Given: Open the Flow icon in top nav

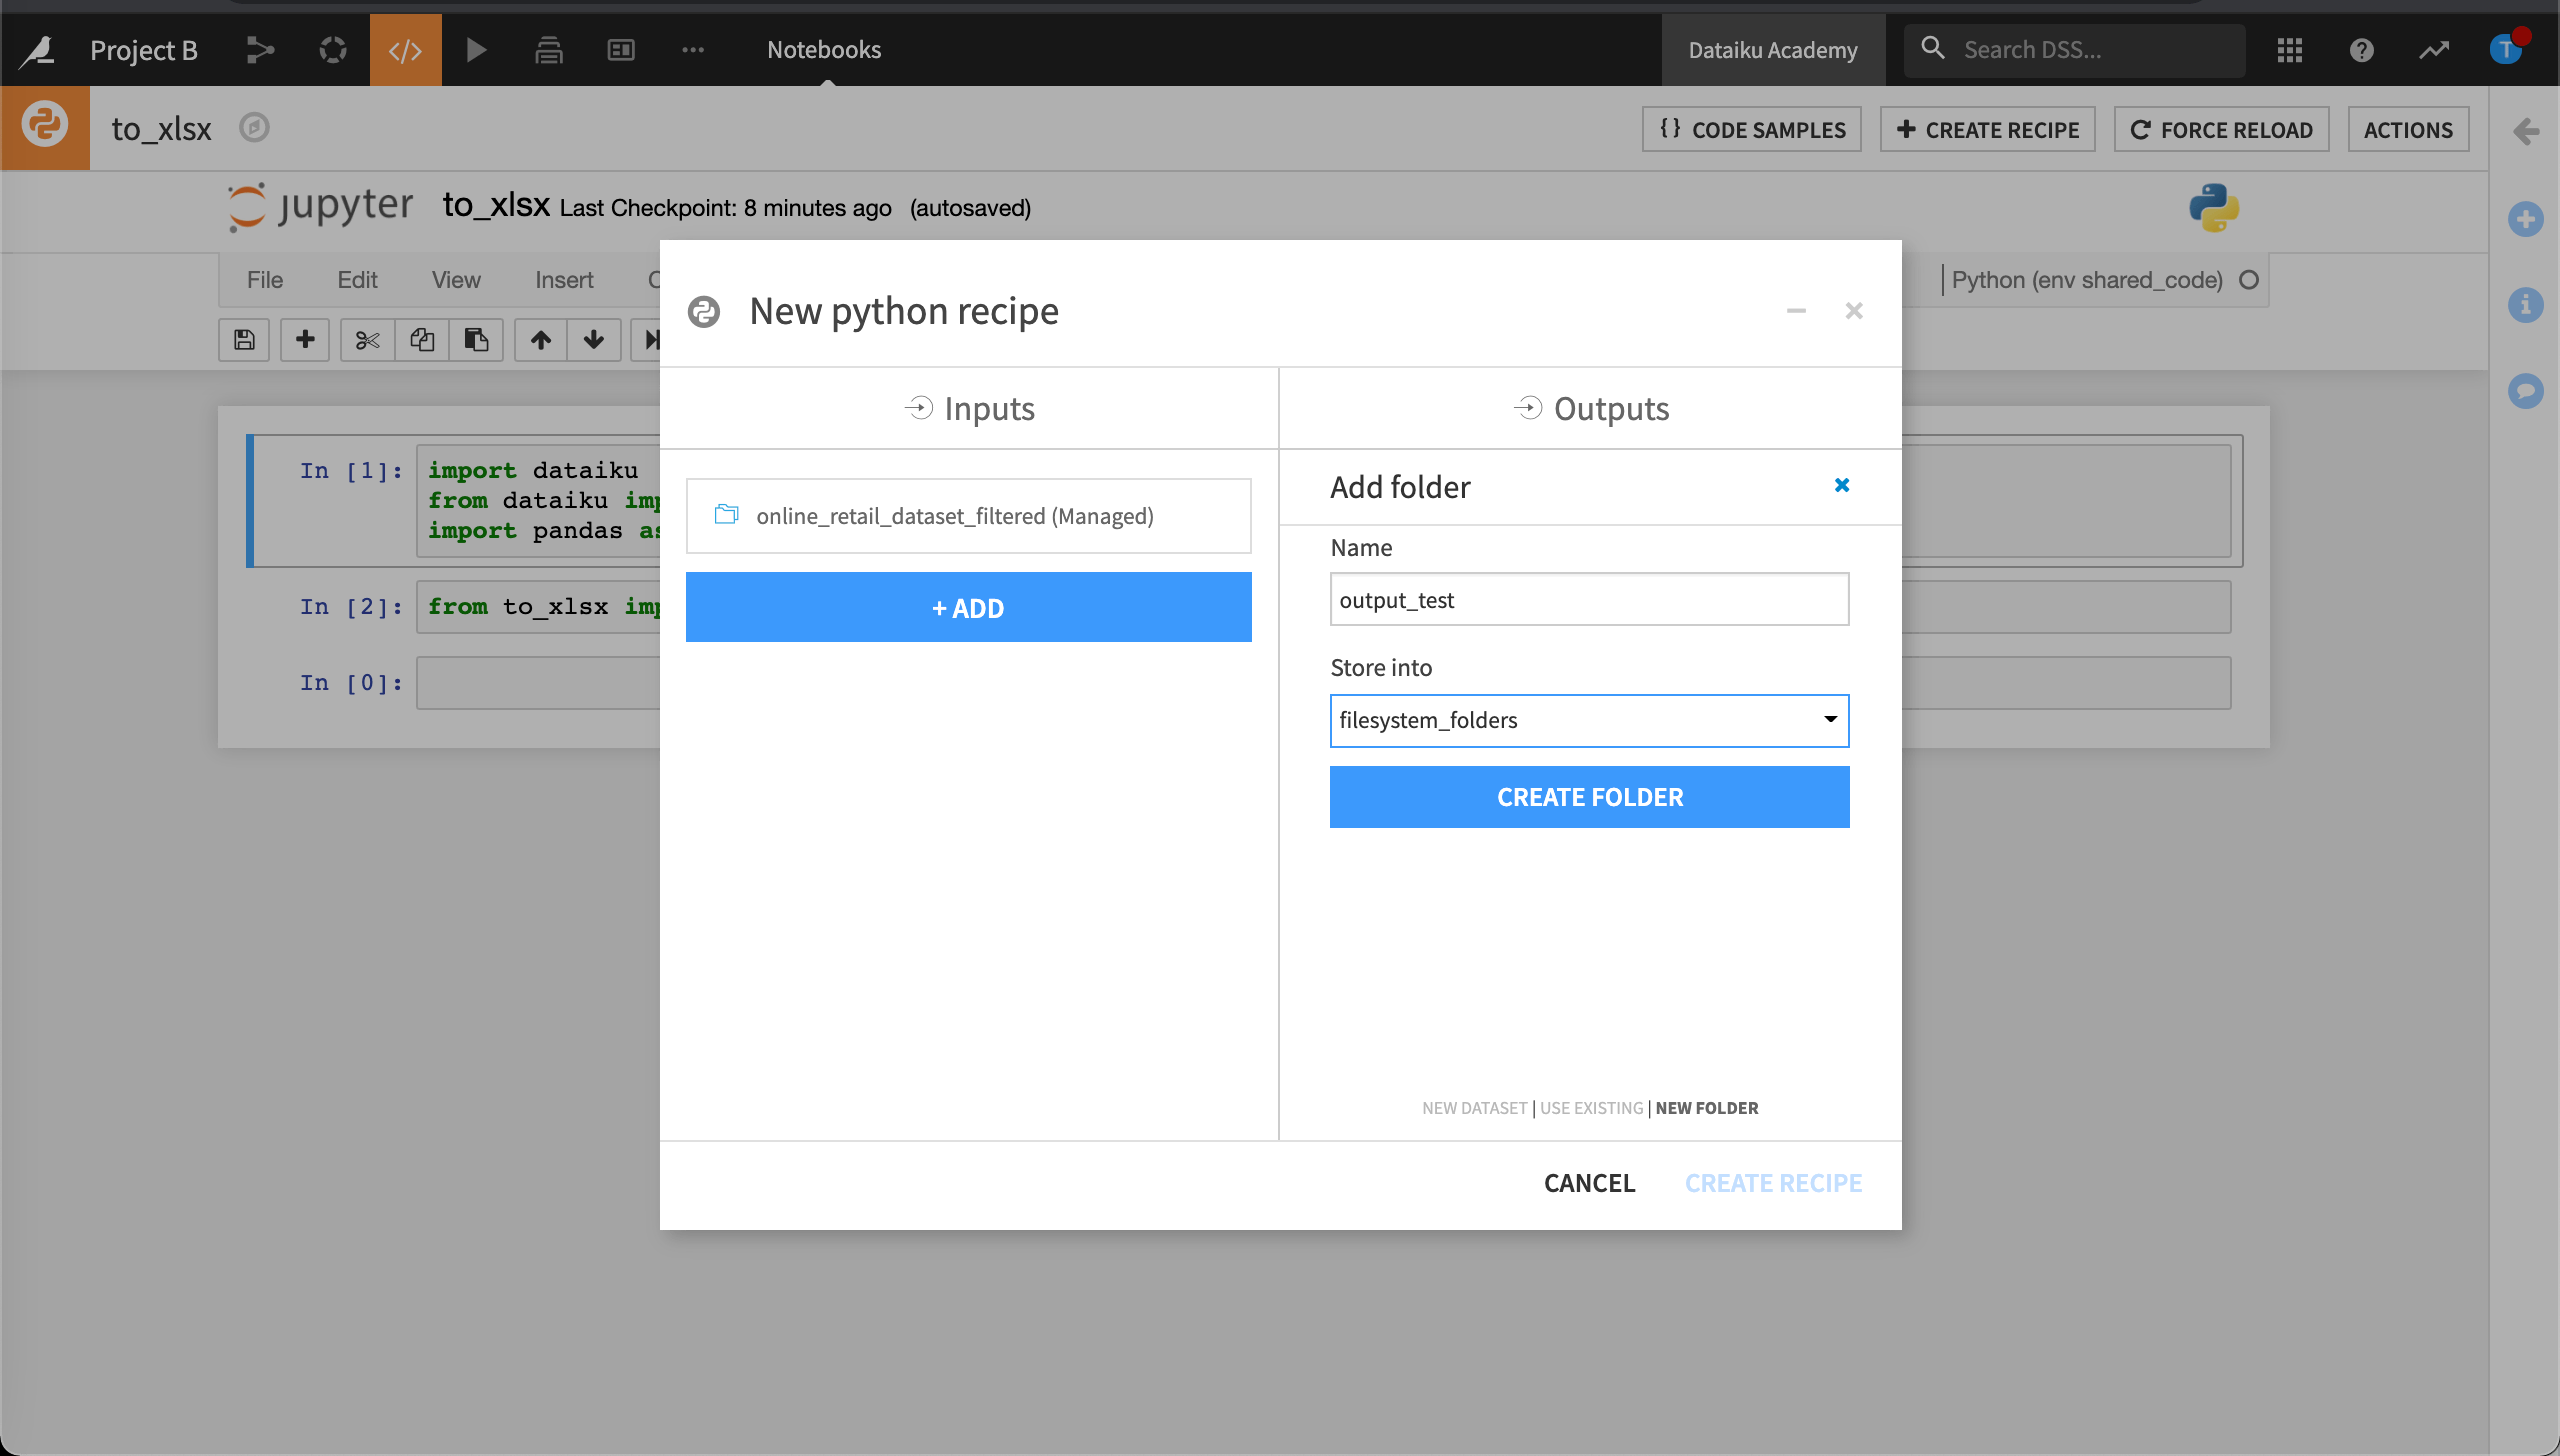Looking at the screenshot, I should tap(260, 50).
